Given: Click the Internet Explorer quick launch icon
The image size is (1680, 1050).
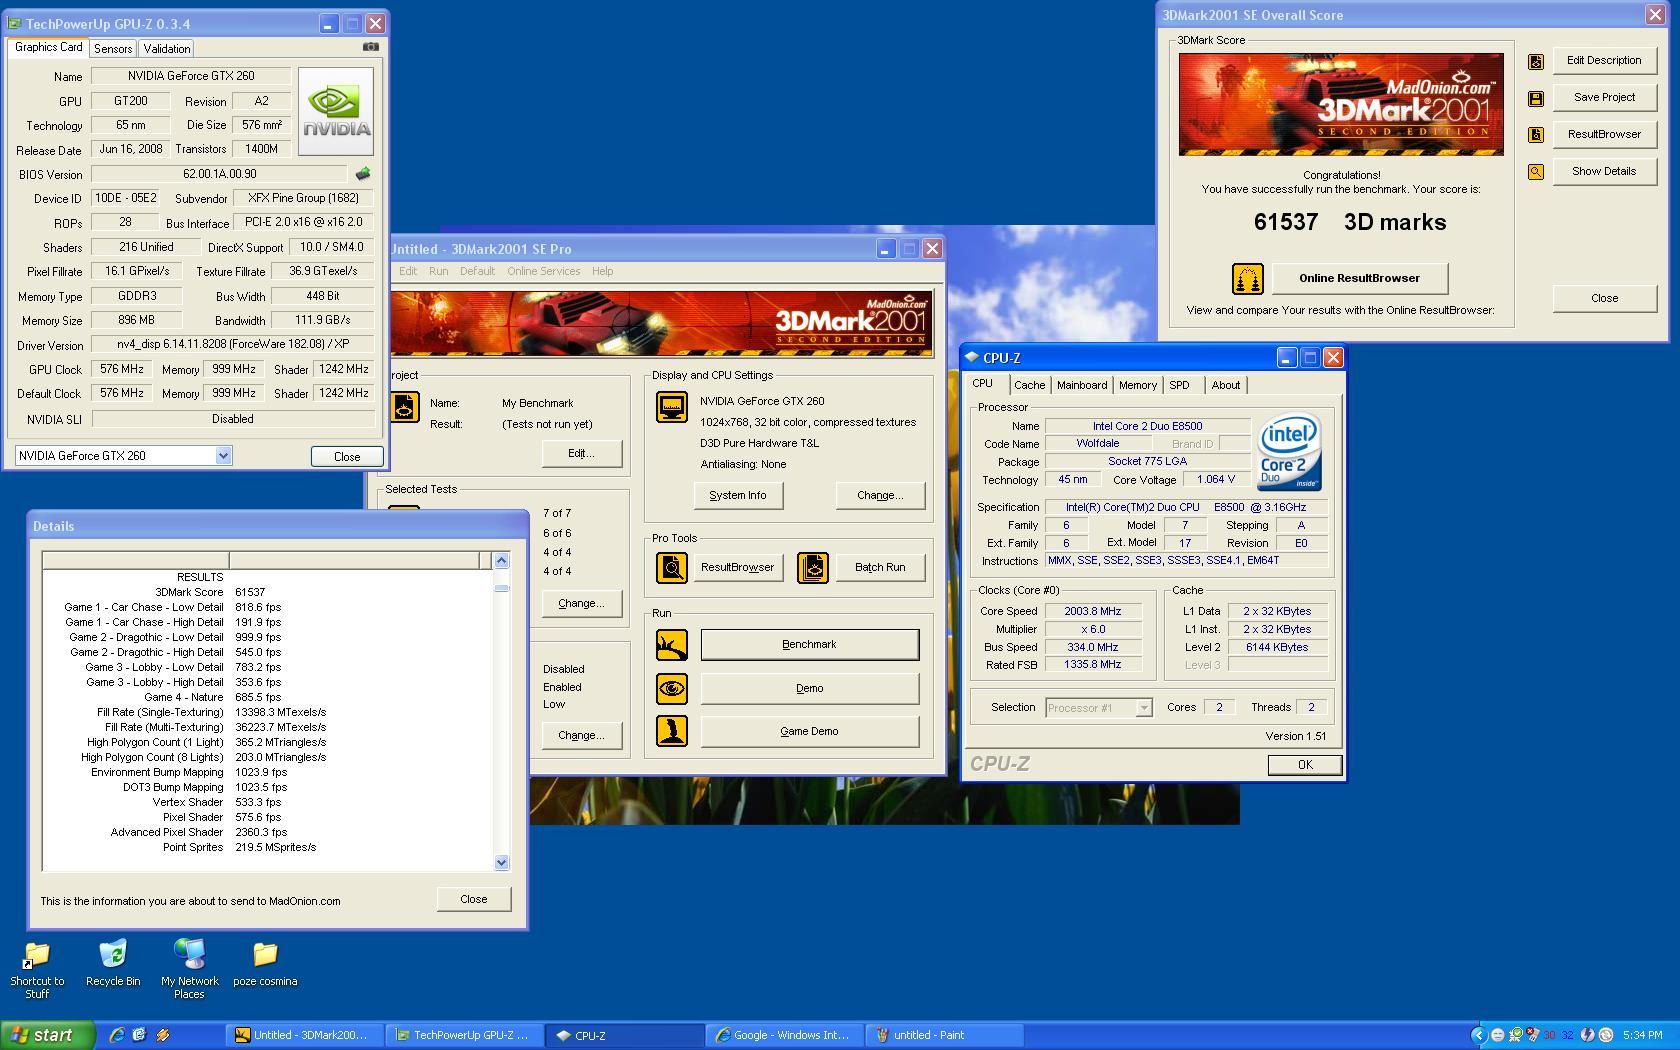Looking at the screenshot, I should point(117,1035).
